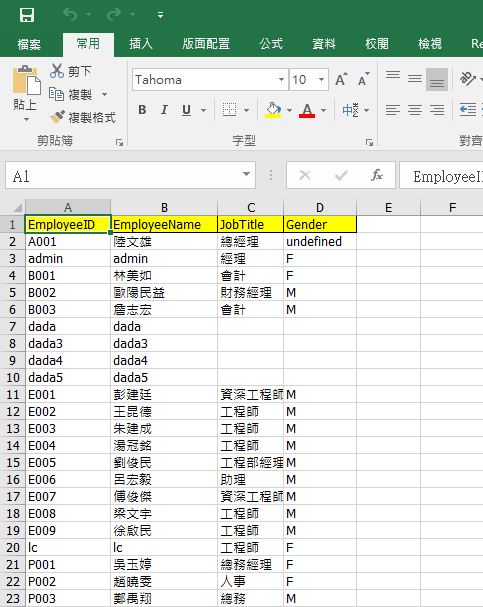
Task: Click 剪下 scissors cut button
Action: 71,71
